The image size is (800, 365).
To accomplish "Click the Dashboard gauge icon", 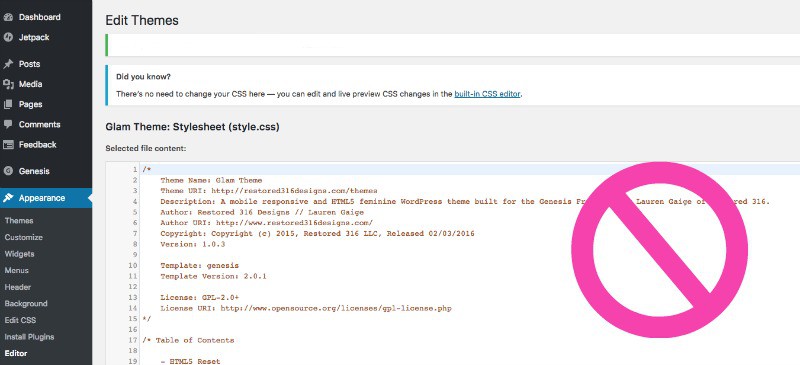I will [8, 17].
